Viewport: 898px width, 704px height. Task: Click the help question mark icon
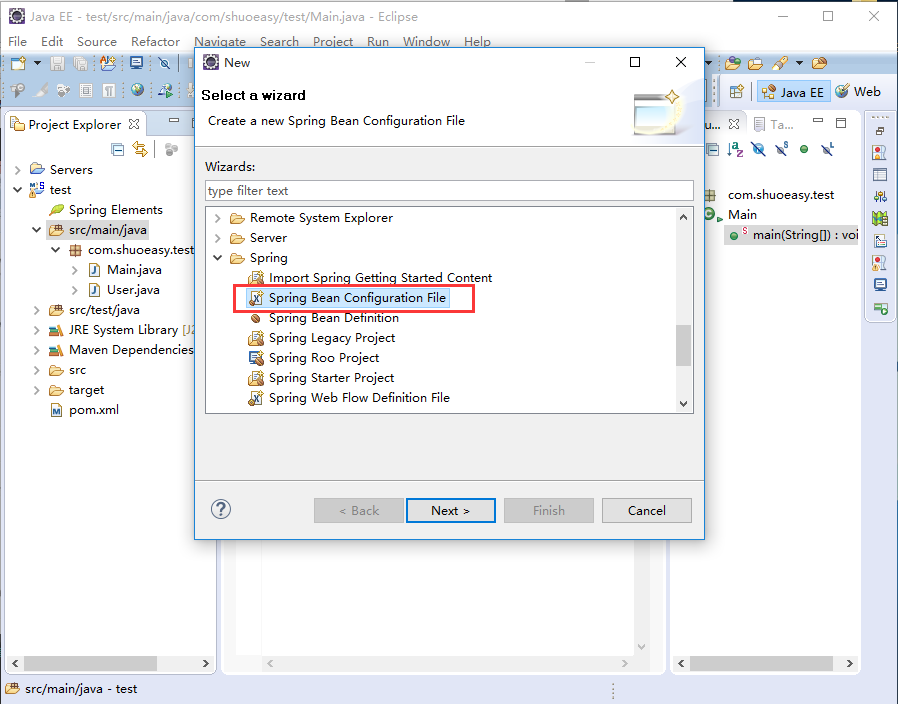pyautogui.click(x=220, y=509)
